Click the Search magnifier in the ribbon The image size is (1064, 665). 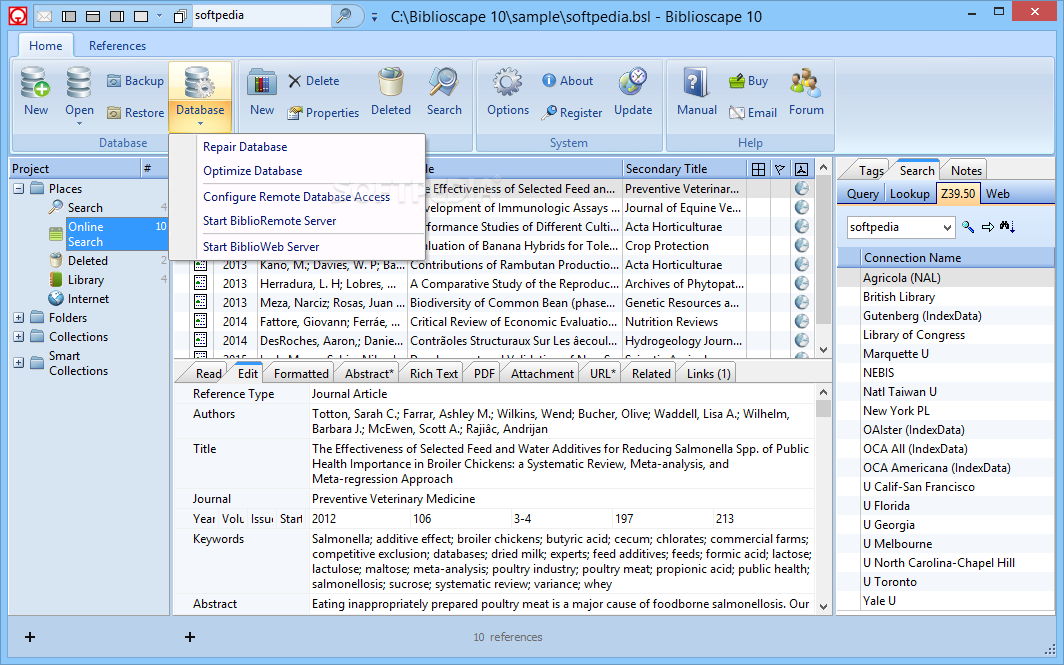click(x=444, y=82)
